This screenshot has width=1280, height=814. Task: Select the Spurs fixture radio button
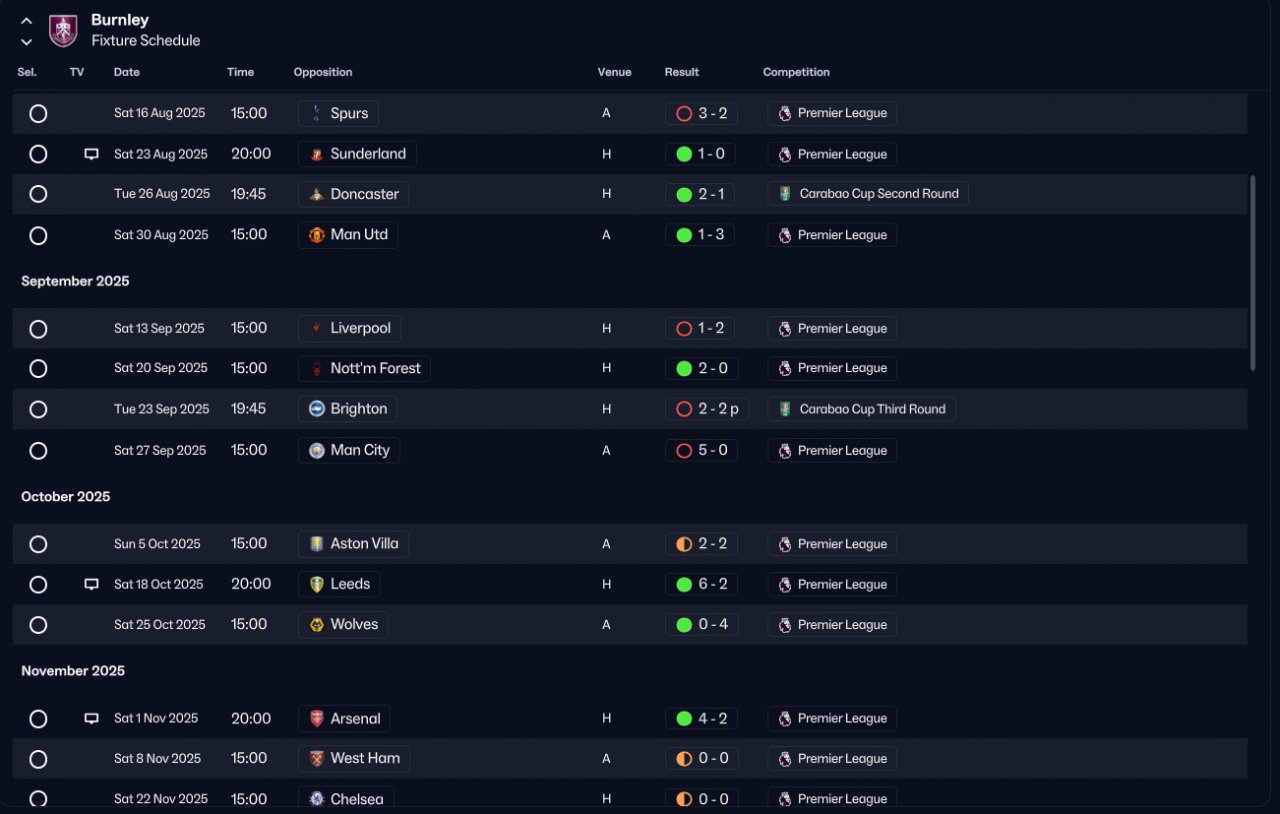pos(38,114)
